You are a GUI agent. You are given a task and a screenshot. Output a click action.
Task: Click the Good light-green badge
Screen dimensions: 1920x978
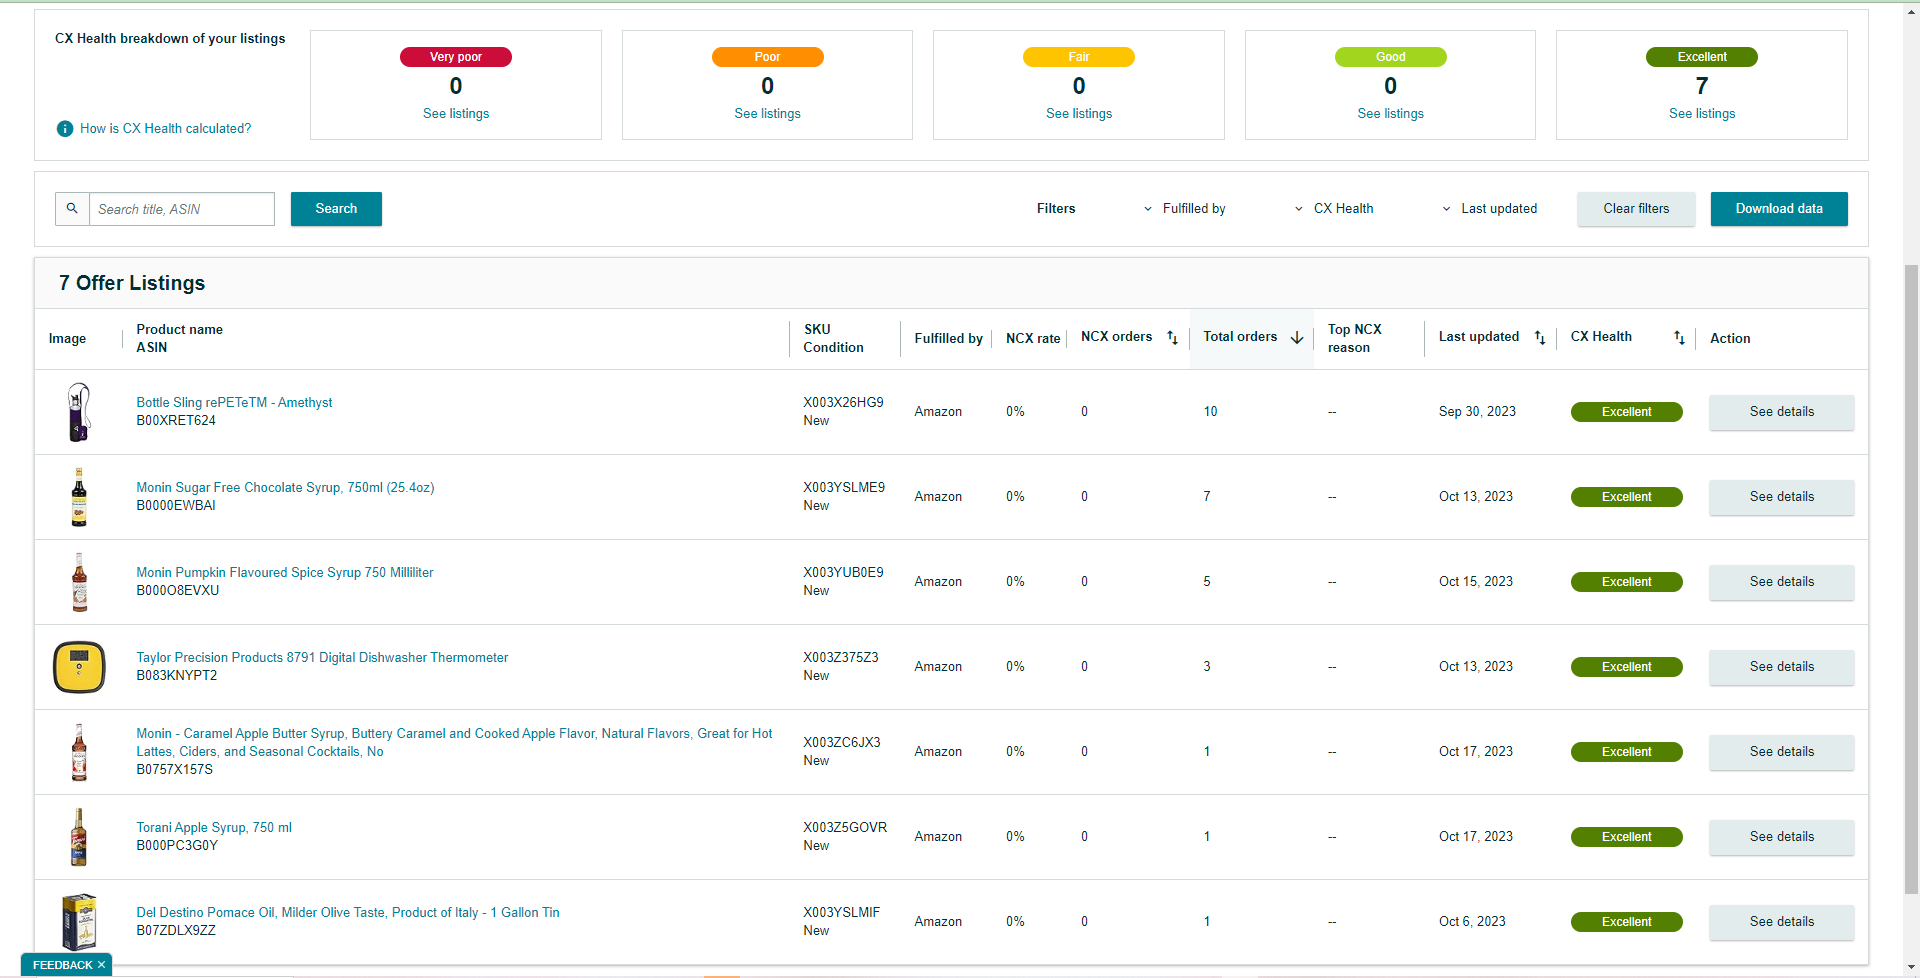1391,57
